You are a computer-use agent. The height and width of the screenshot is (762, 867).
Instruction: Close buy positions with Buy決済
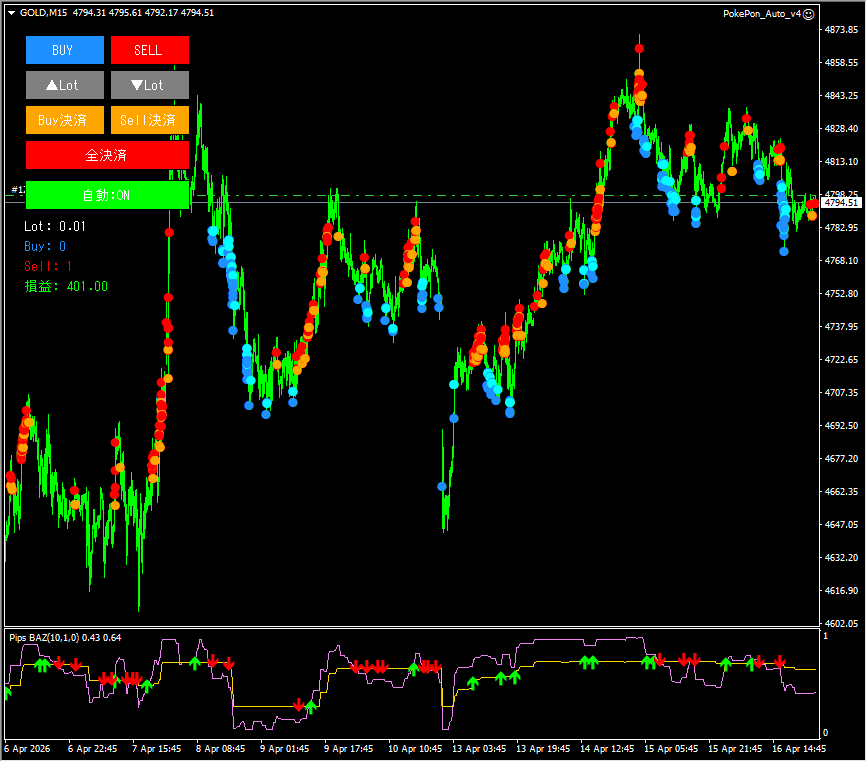(x=64, y=120)
